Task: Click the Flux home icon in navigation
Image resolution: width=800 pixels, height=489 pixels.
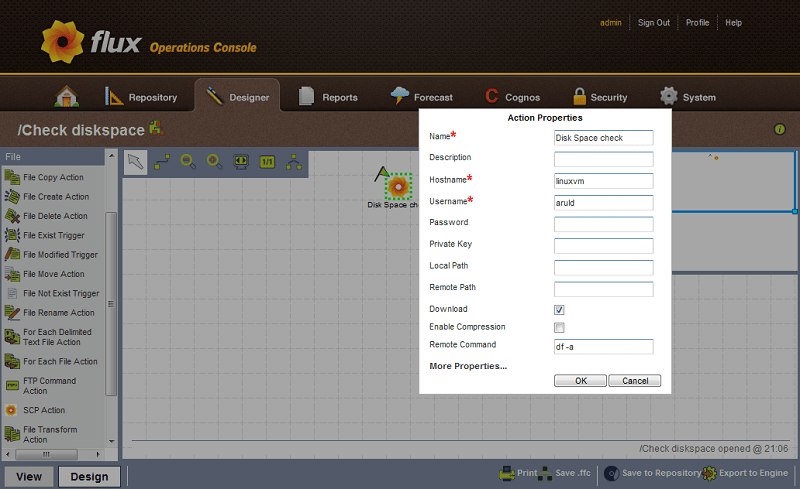Action: click(x=66, y=97)
